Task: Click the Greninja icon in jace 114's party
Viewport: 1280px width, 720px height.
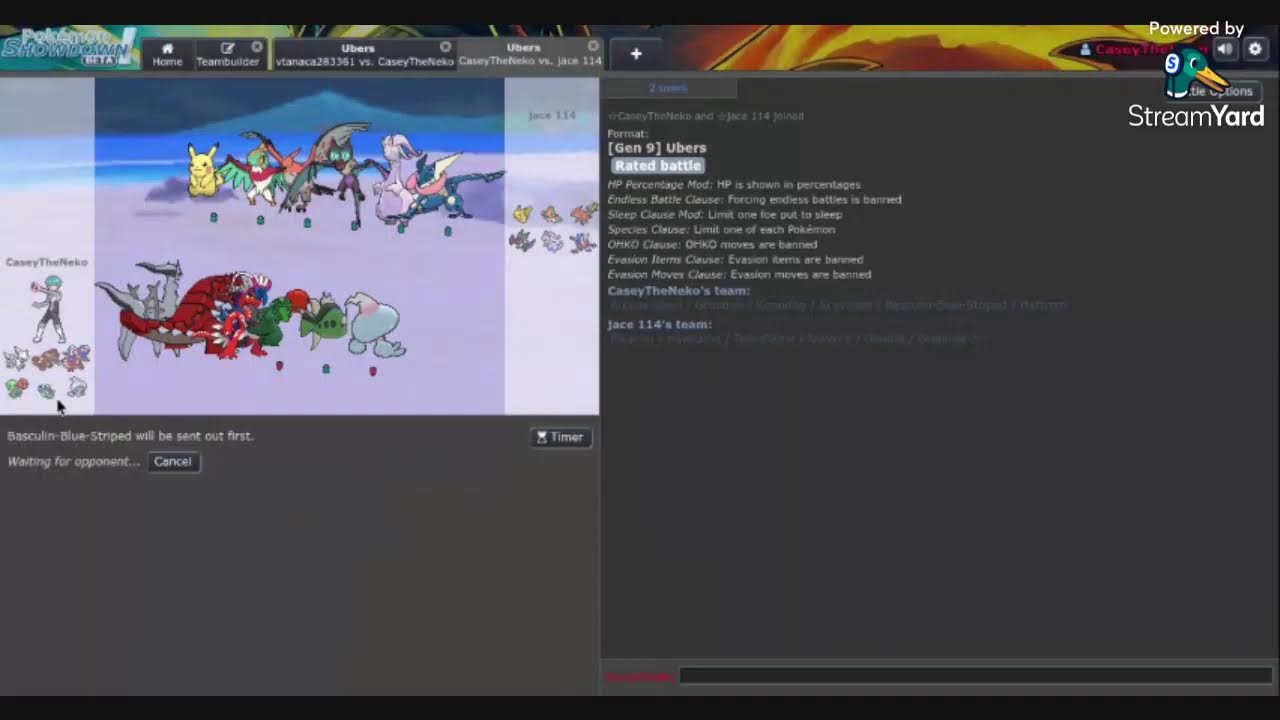Action: [x=583, y=241]
